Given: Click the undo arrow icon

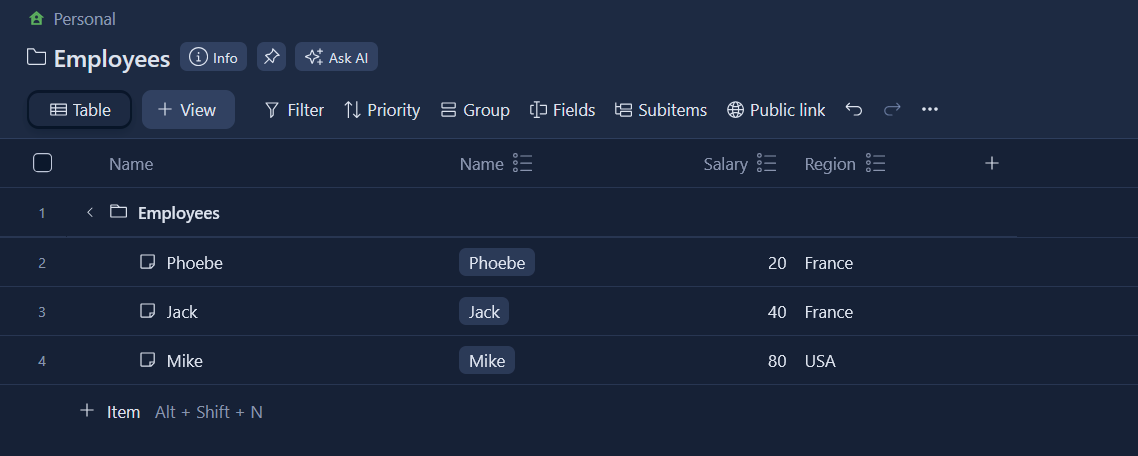Looking at the screenshot, I should point(853,110).
